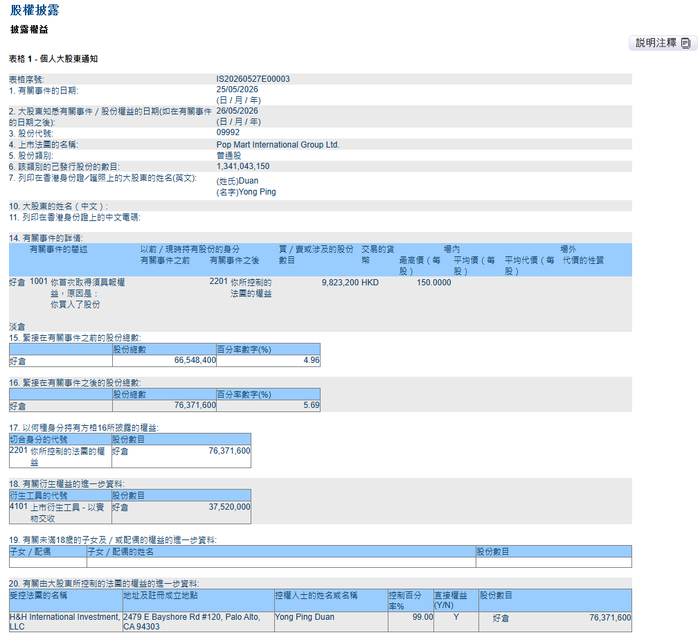The image size is (700, 640).
Task: Click 交易的貨幣 column header
Action: tap(378, 254)
